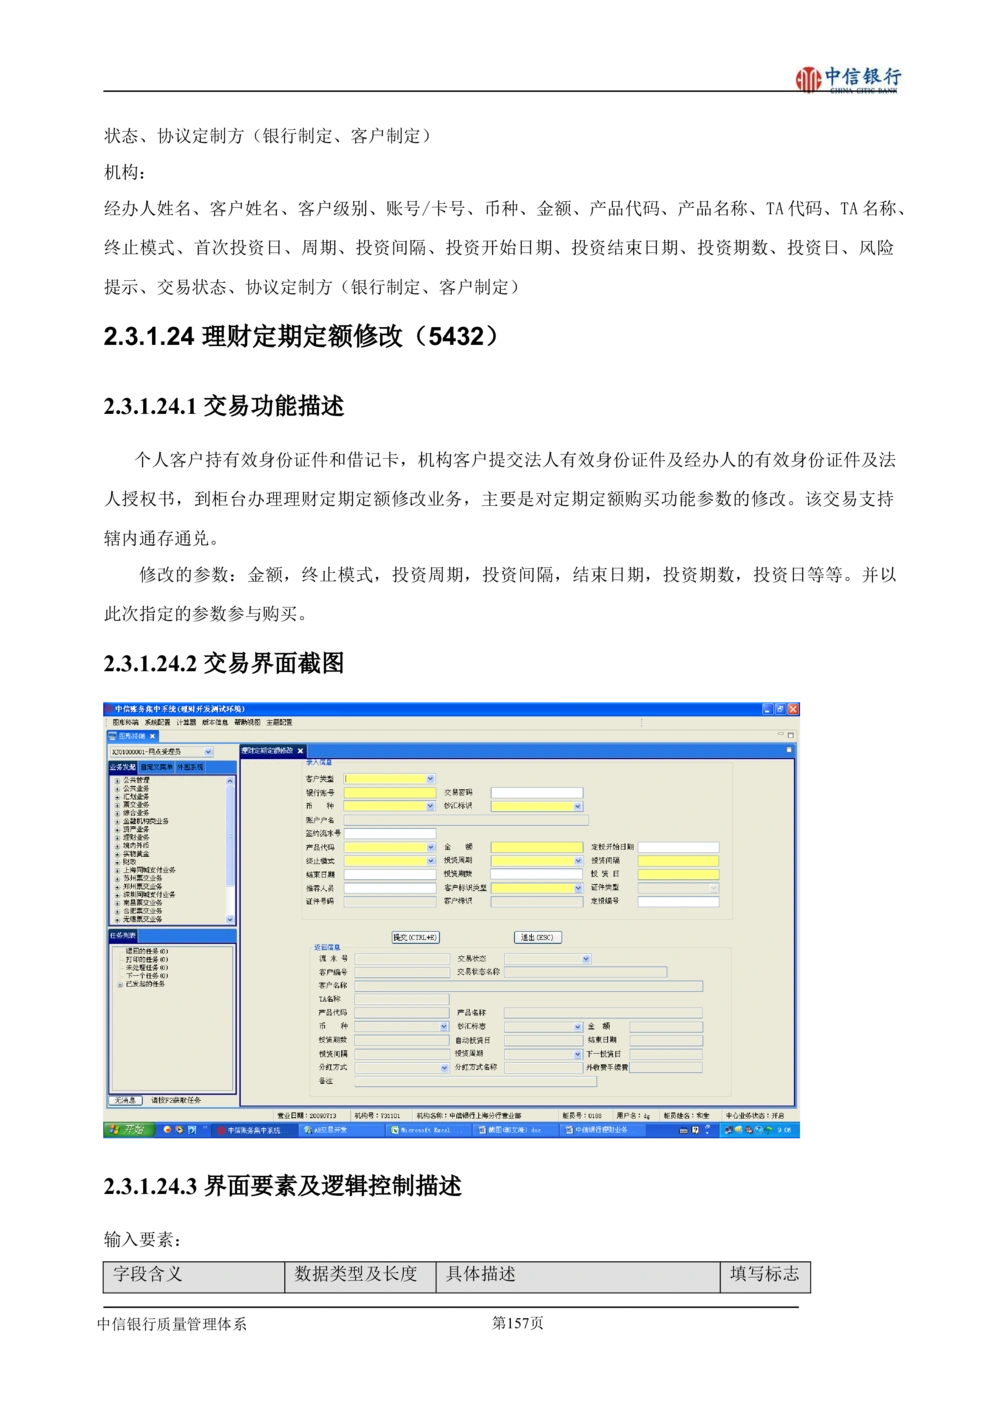Open the 产品代码 dropdown in input section
The width and height of the screenshot is (1000, 1415).
click(x=430, y=847)
